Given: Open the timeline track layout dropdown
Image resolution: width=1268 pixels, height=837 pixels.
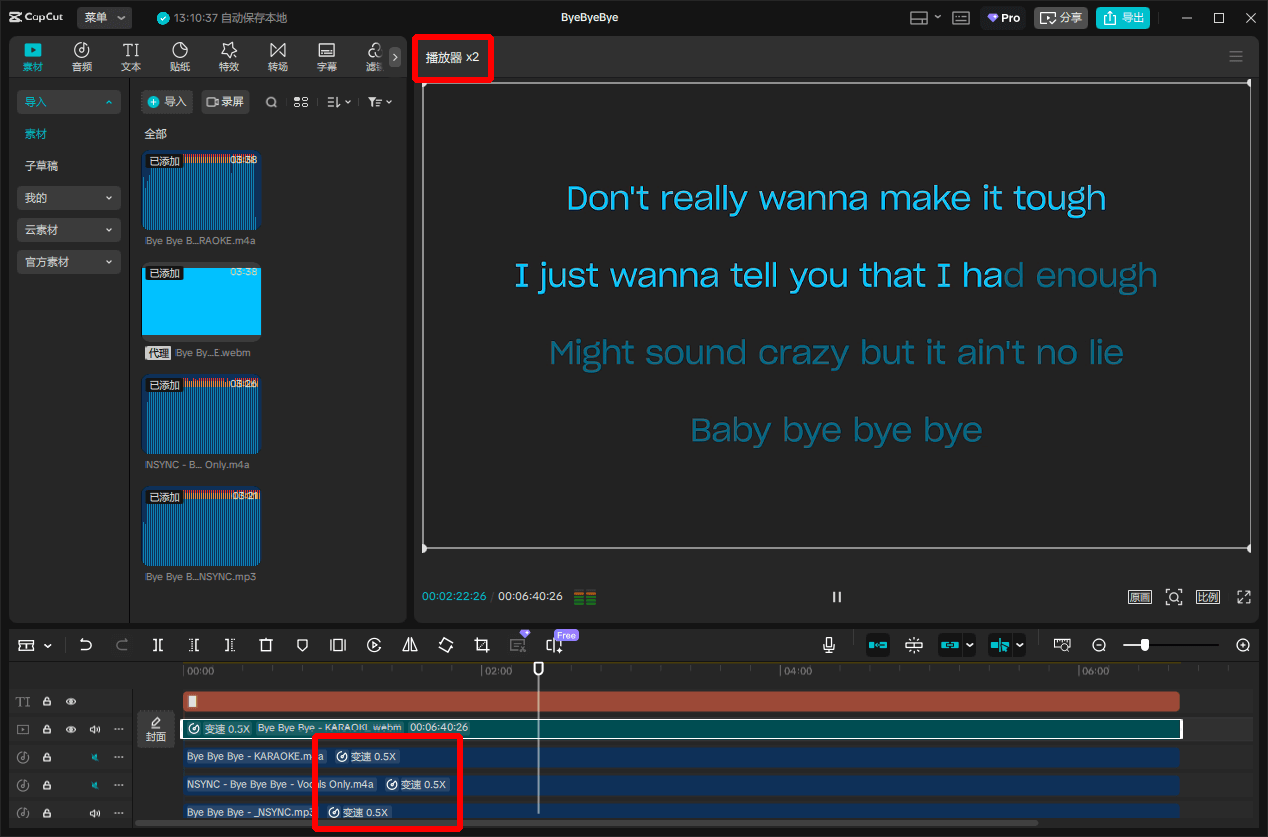Looking at the screenshot, I should pos(35,646).
